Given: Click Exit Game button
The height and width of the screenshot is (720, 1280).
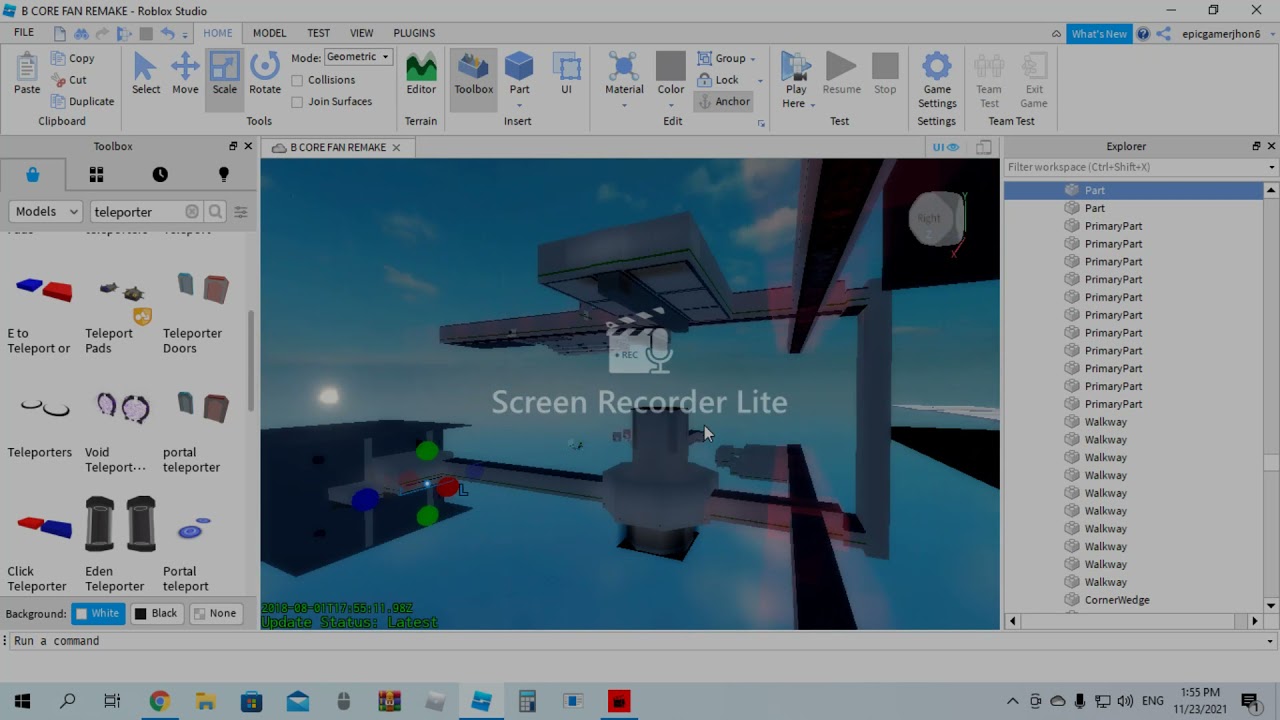Looking at the screenshot, I should [1034, 80].
